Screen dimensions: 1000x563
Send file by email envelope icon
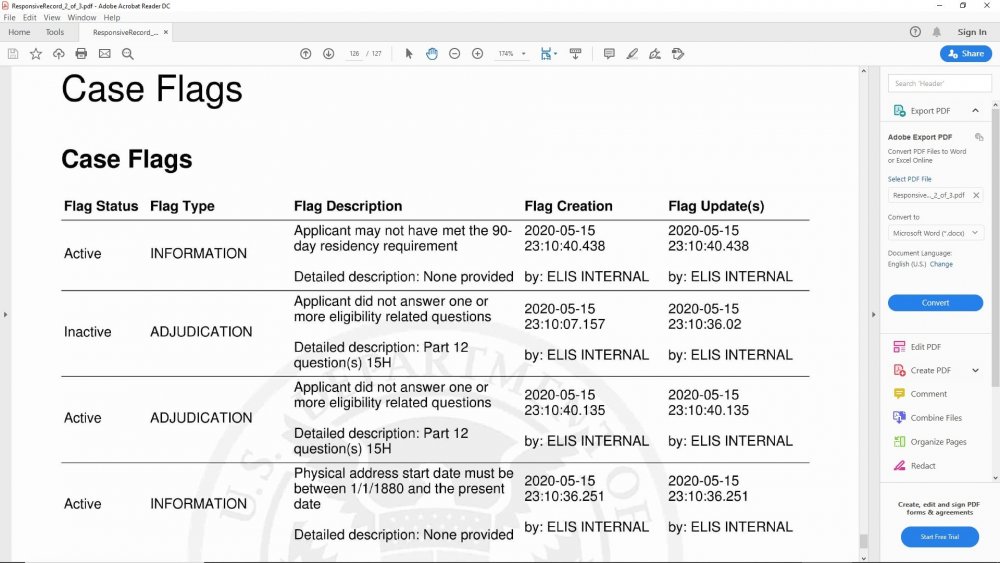click(x=105, y=54)
